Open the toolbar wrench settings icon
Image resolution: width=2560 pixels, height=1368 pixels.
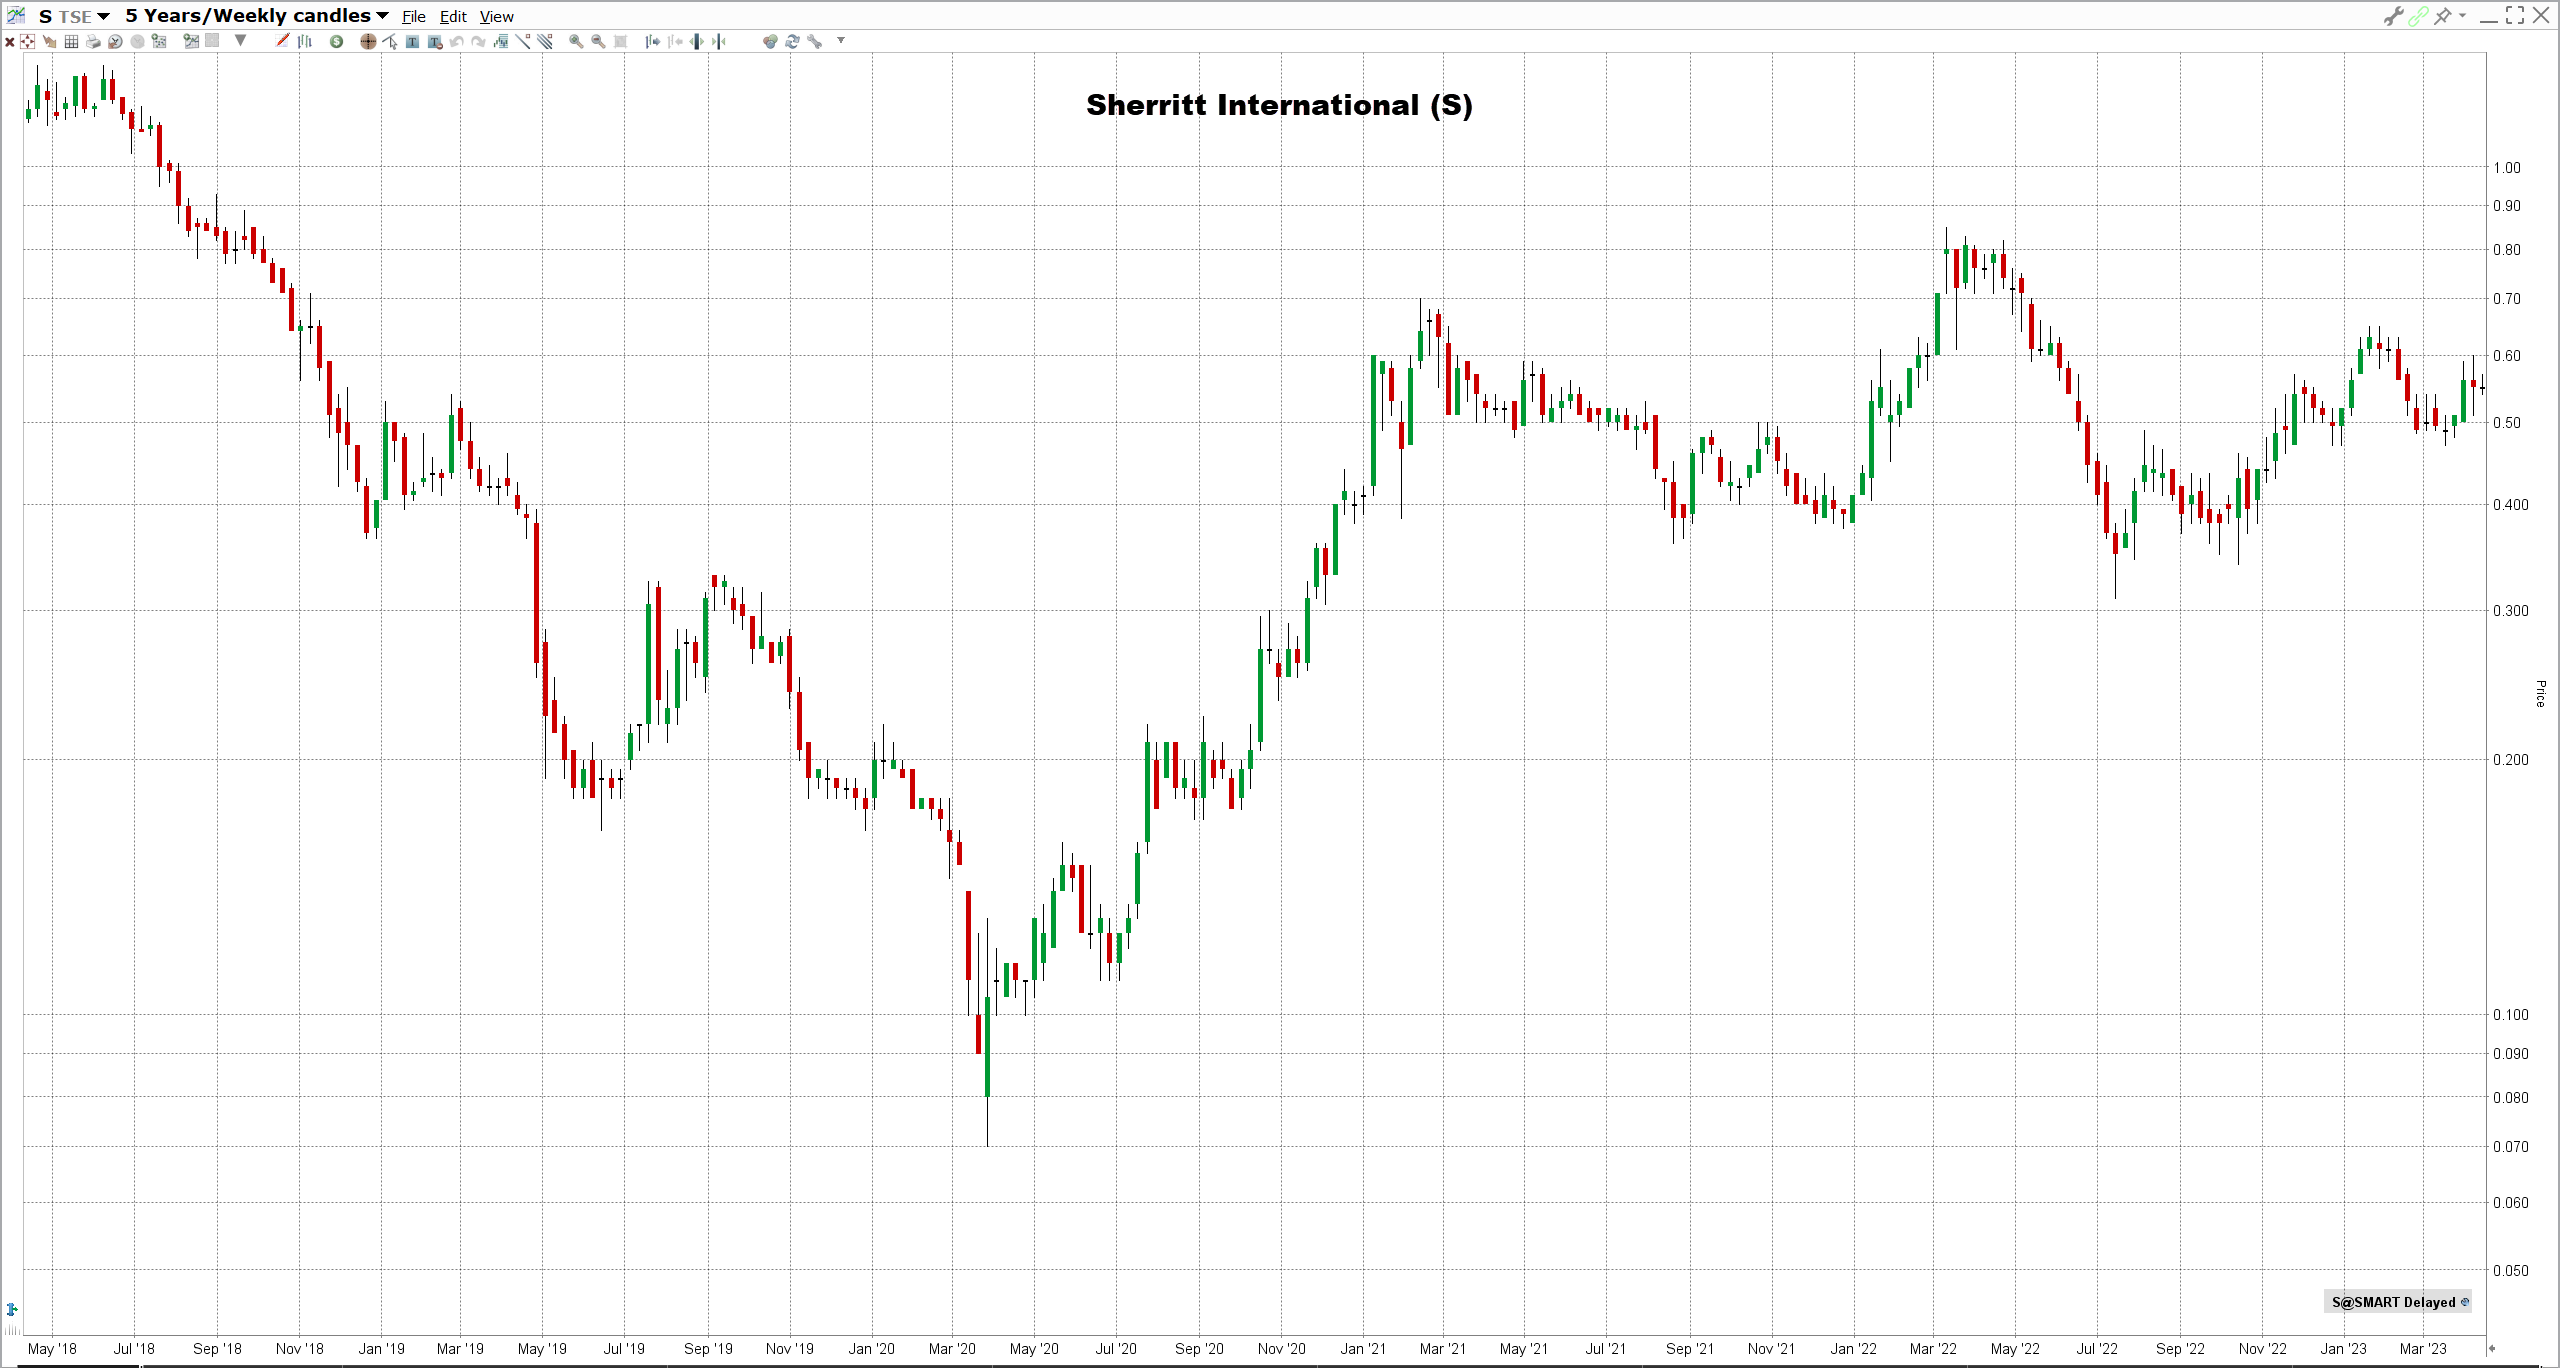click(x=815, y=41)
